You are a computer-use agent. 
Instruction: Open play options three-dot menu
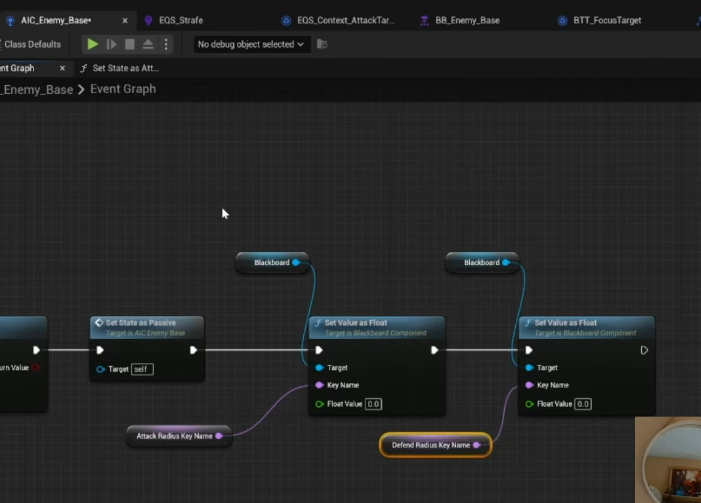(x=166, y=44)
